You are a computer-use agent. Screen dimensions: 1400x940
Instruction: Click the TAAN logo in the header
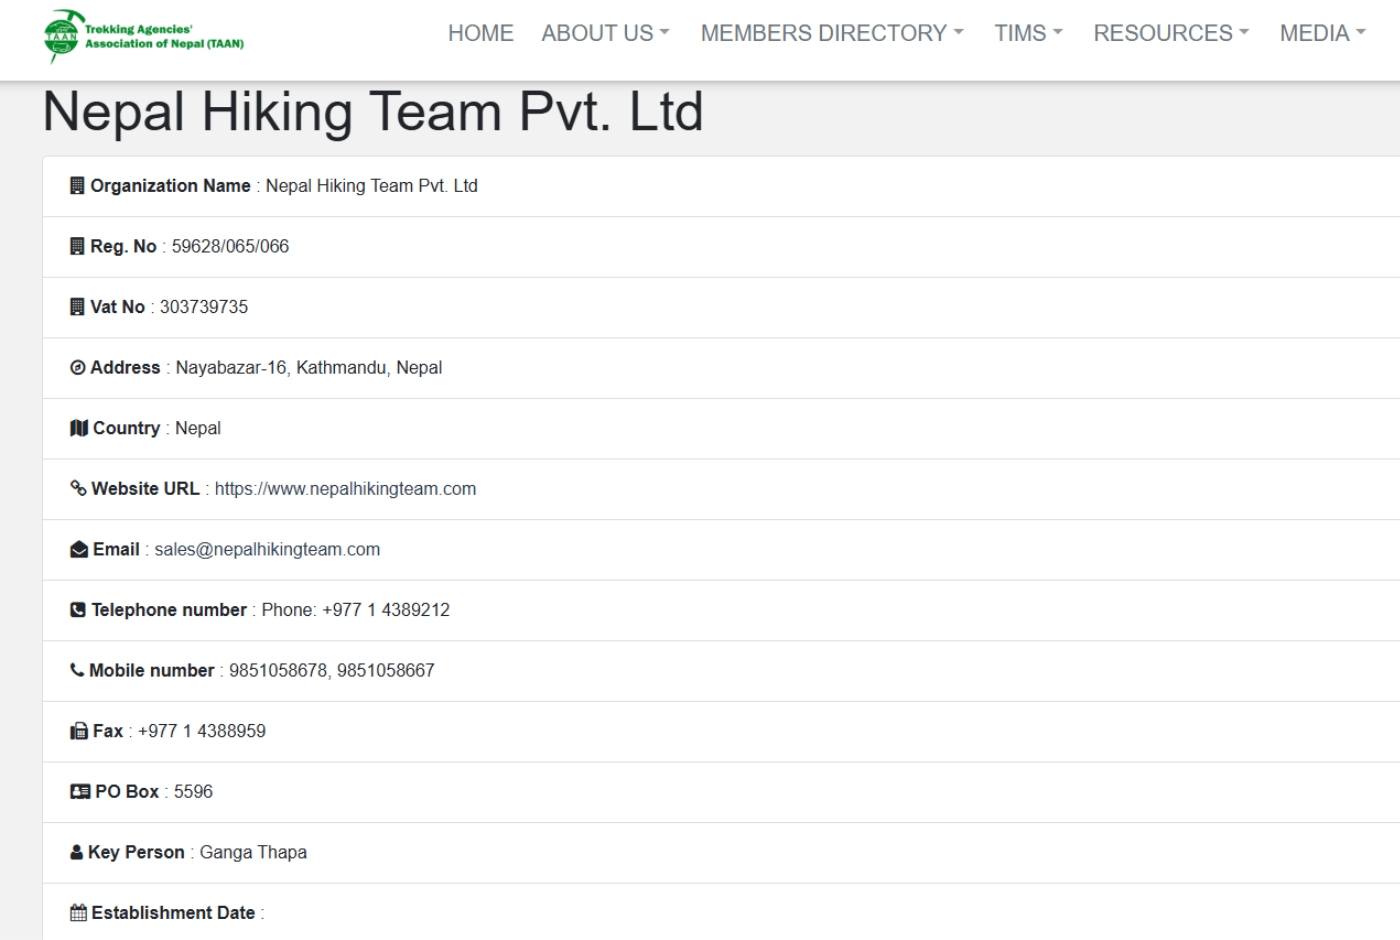144,36
